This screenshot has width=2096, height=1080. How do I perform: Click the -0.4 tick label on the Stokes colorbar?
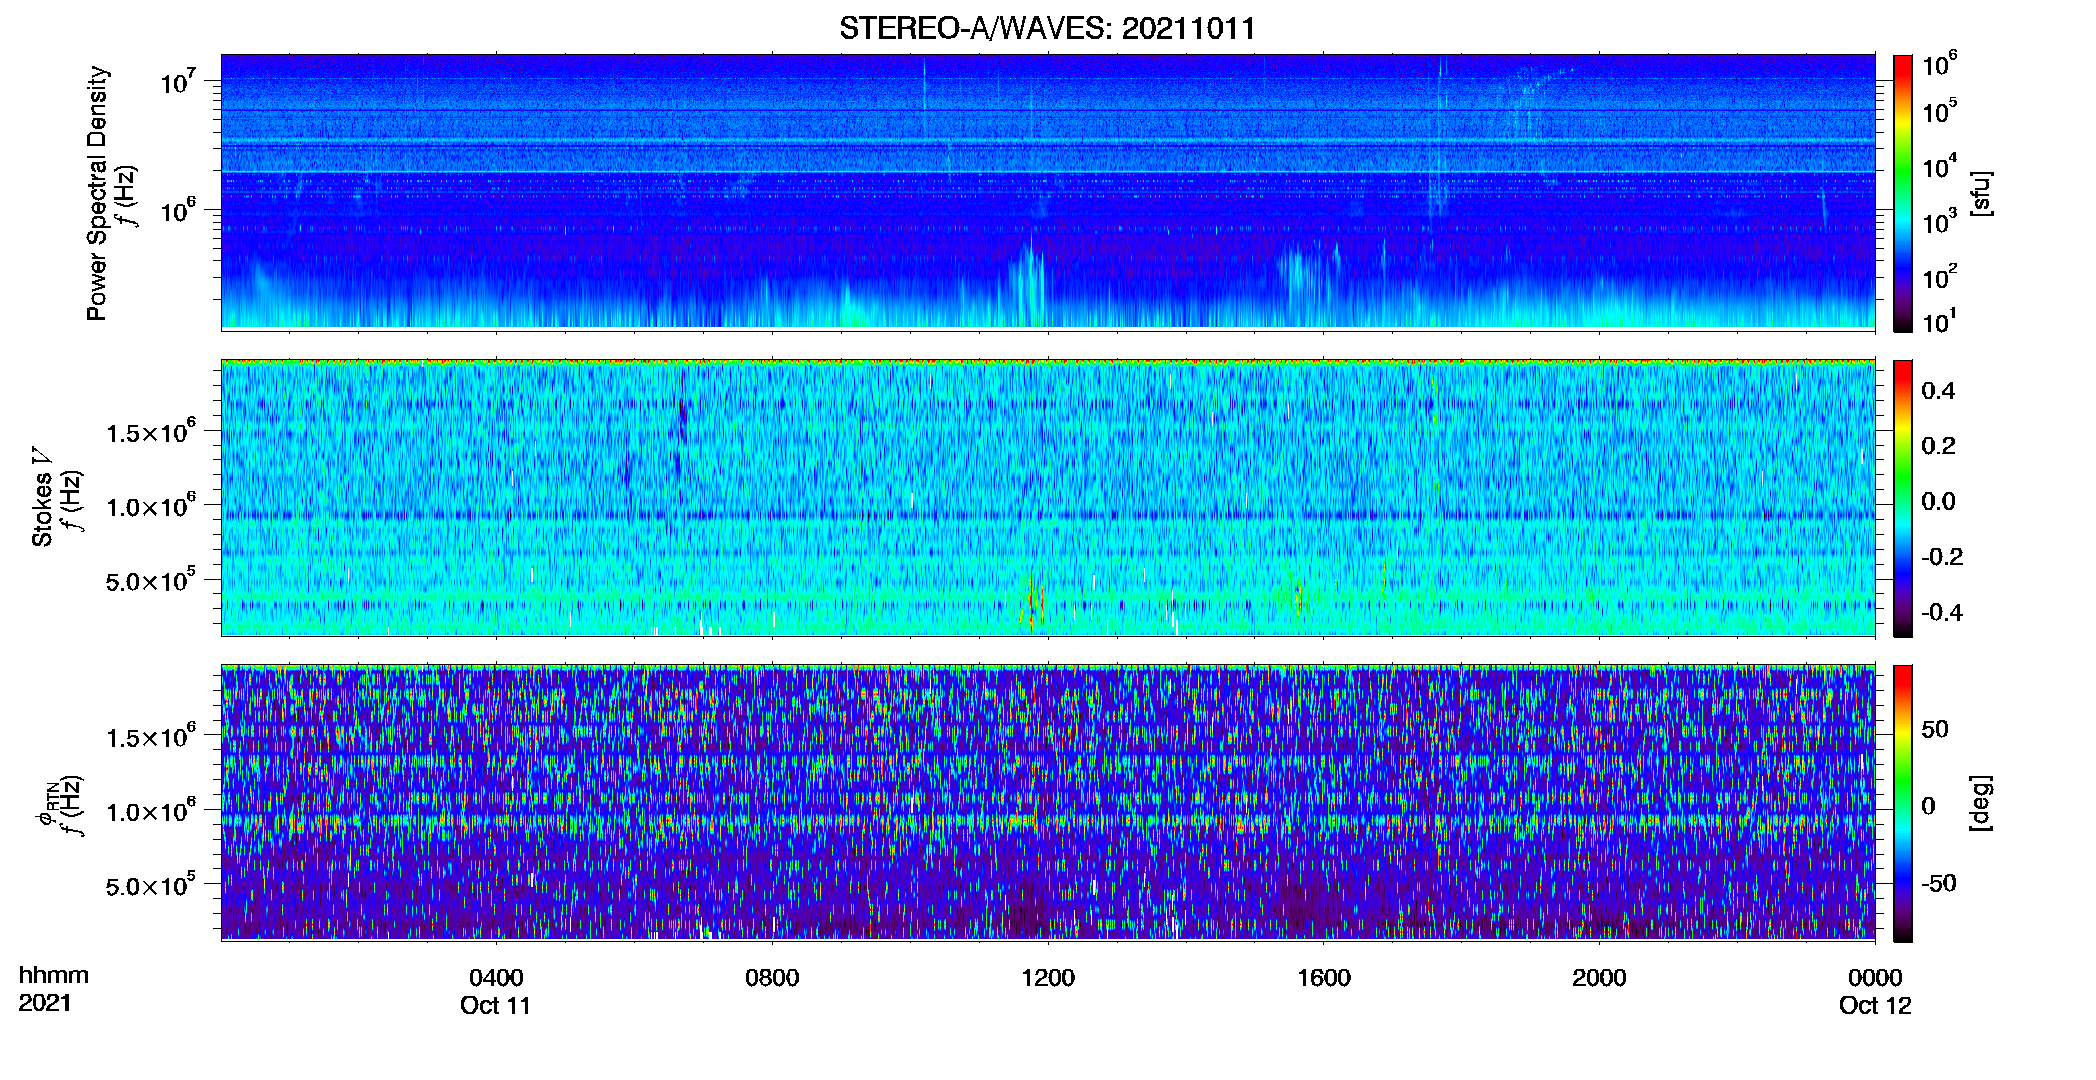1942,613
